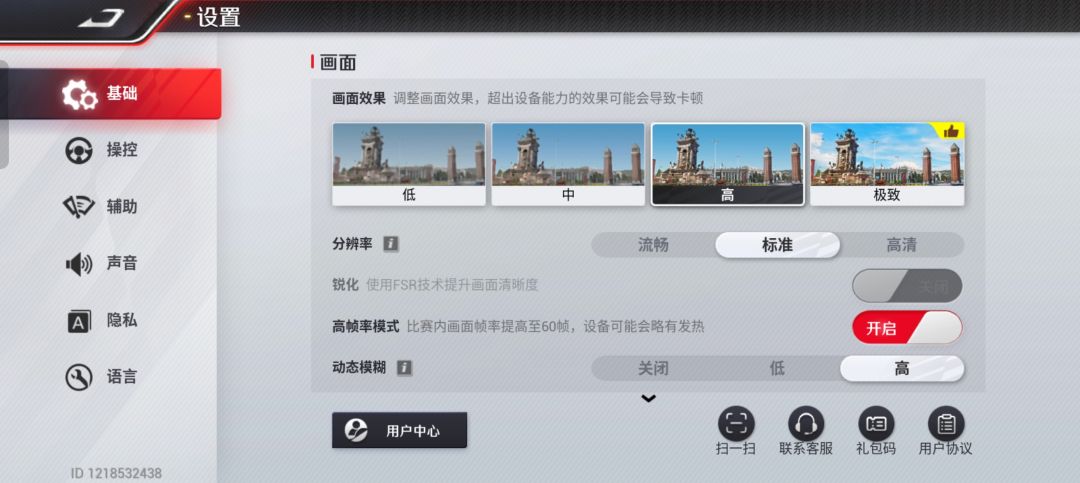1080x483 pixels.
Task: Set resolution to 高清
Action: [902, 245]
